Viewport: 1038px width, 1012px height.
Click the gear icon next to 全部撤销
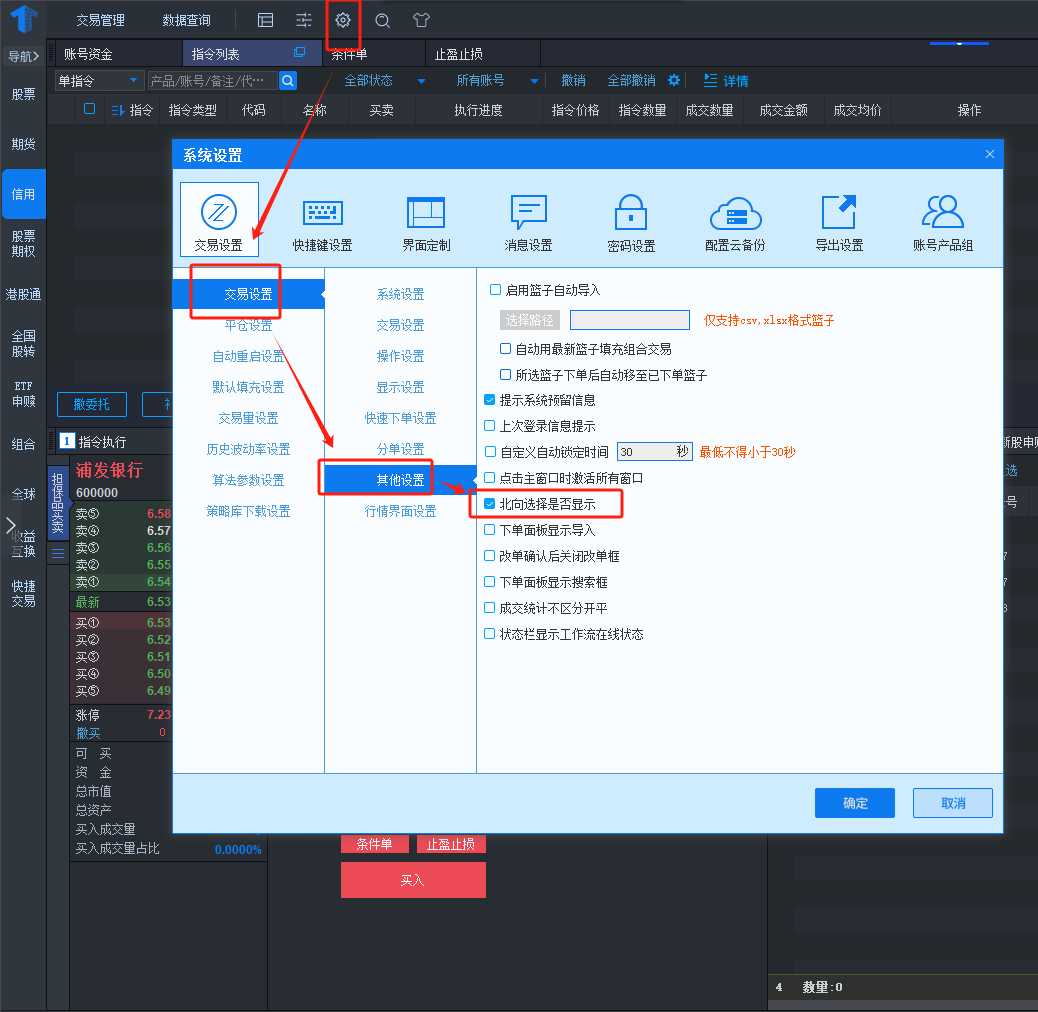click(x=674, y=81)
